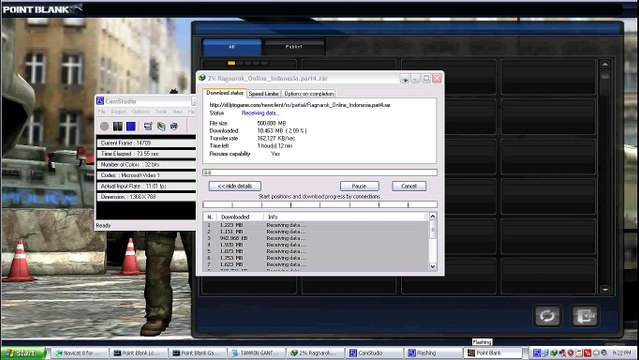Click the blue Stop recording button in CamStudio
The image size is (639, 360).
tap(131, 126)
